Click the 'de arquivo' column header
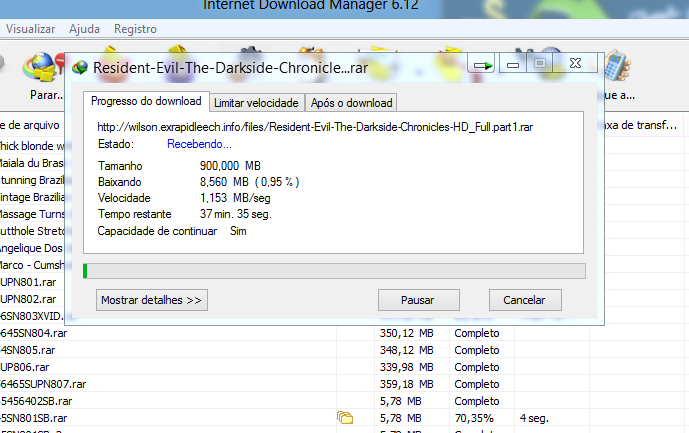The width and height of the screenshot is (689, 433). point(30,125)
